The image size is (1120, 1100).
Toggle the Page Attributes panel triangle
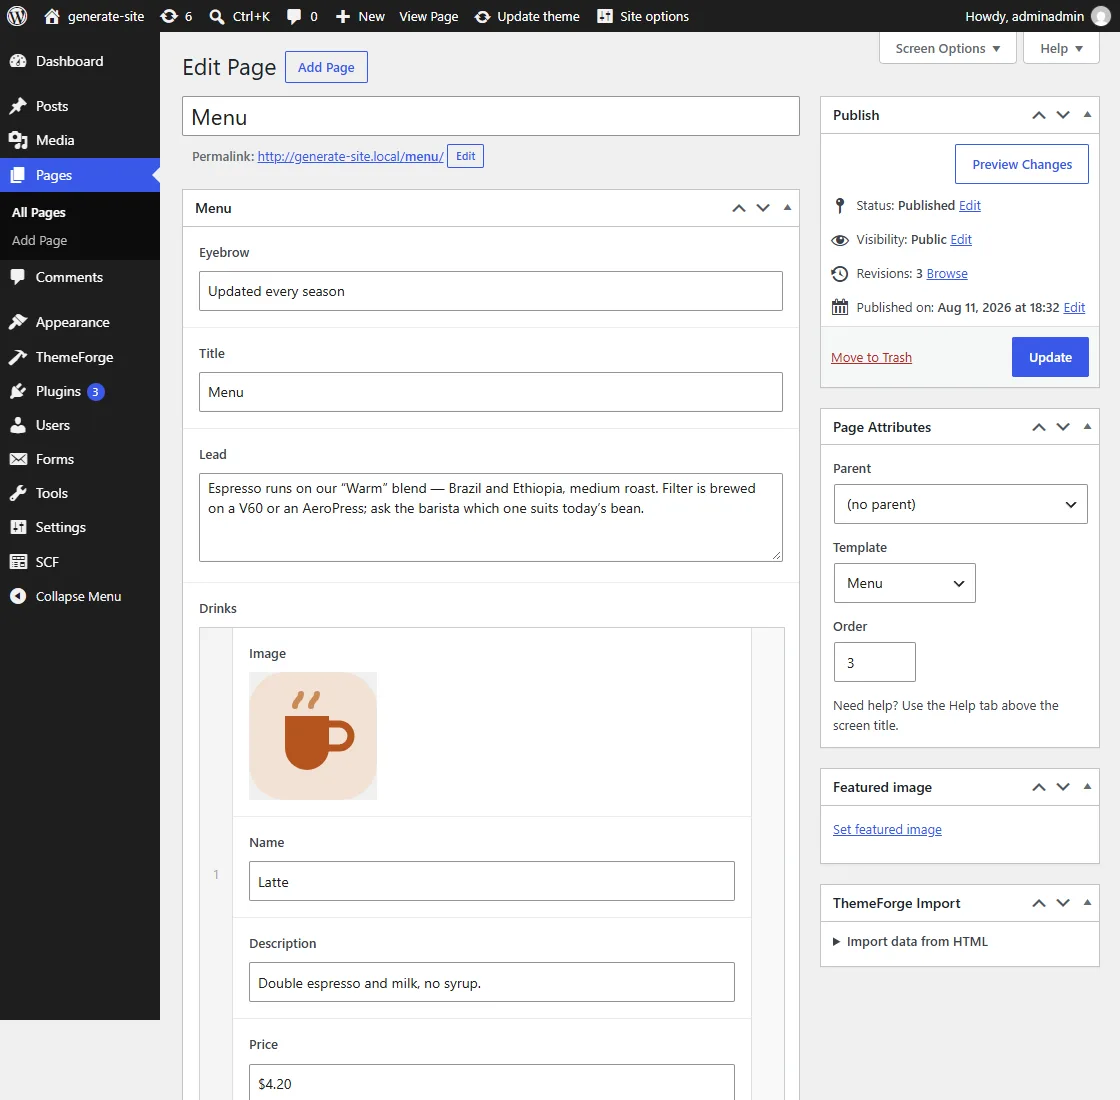click(x=1087, y=427)
